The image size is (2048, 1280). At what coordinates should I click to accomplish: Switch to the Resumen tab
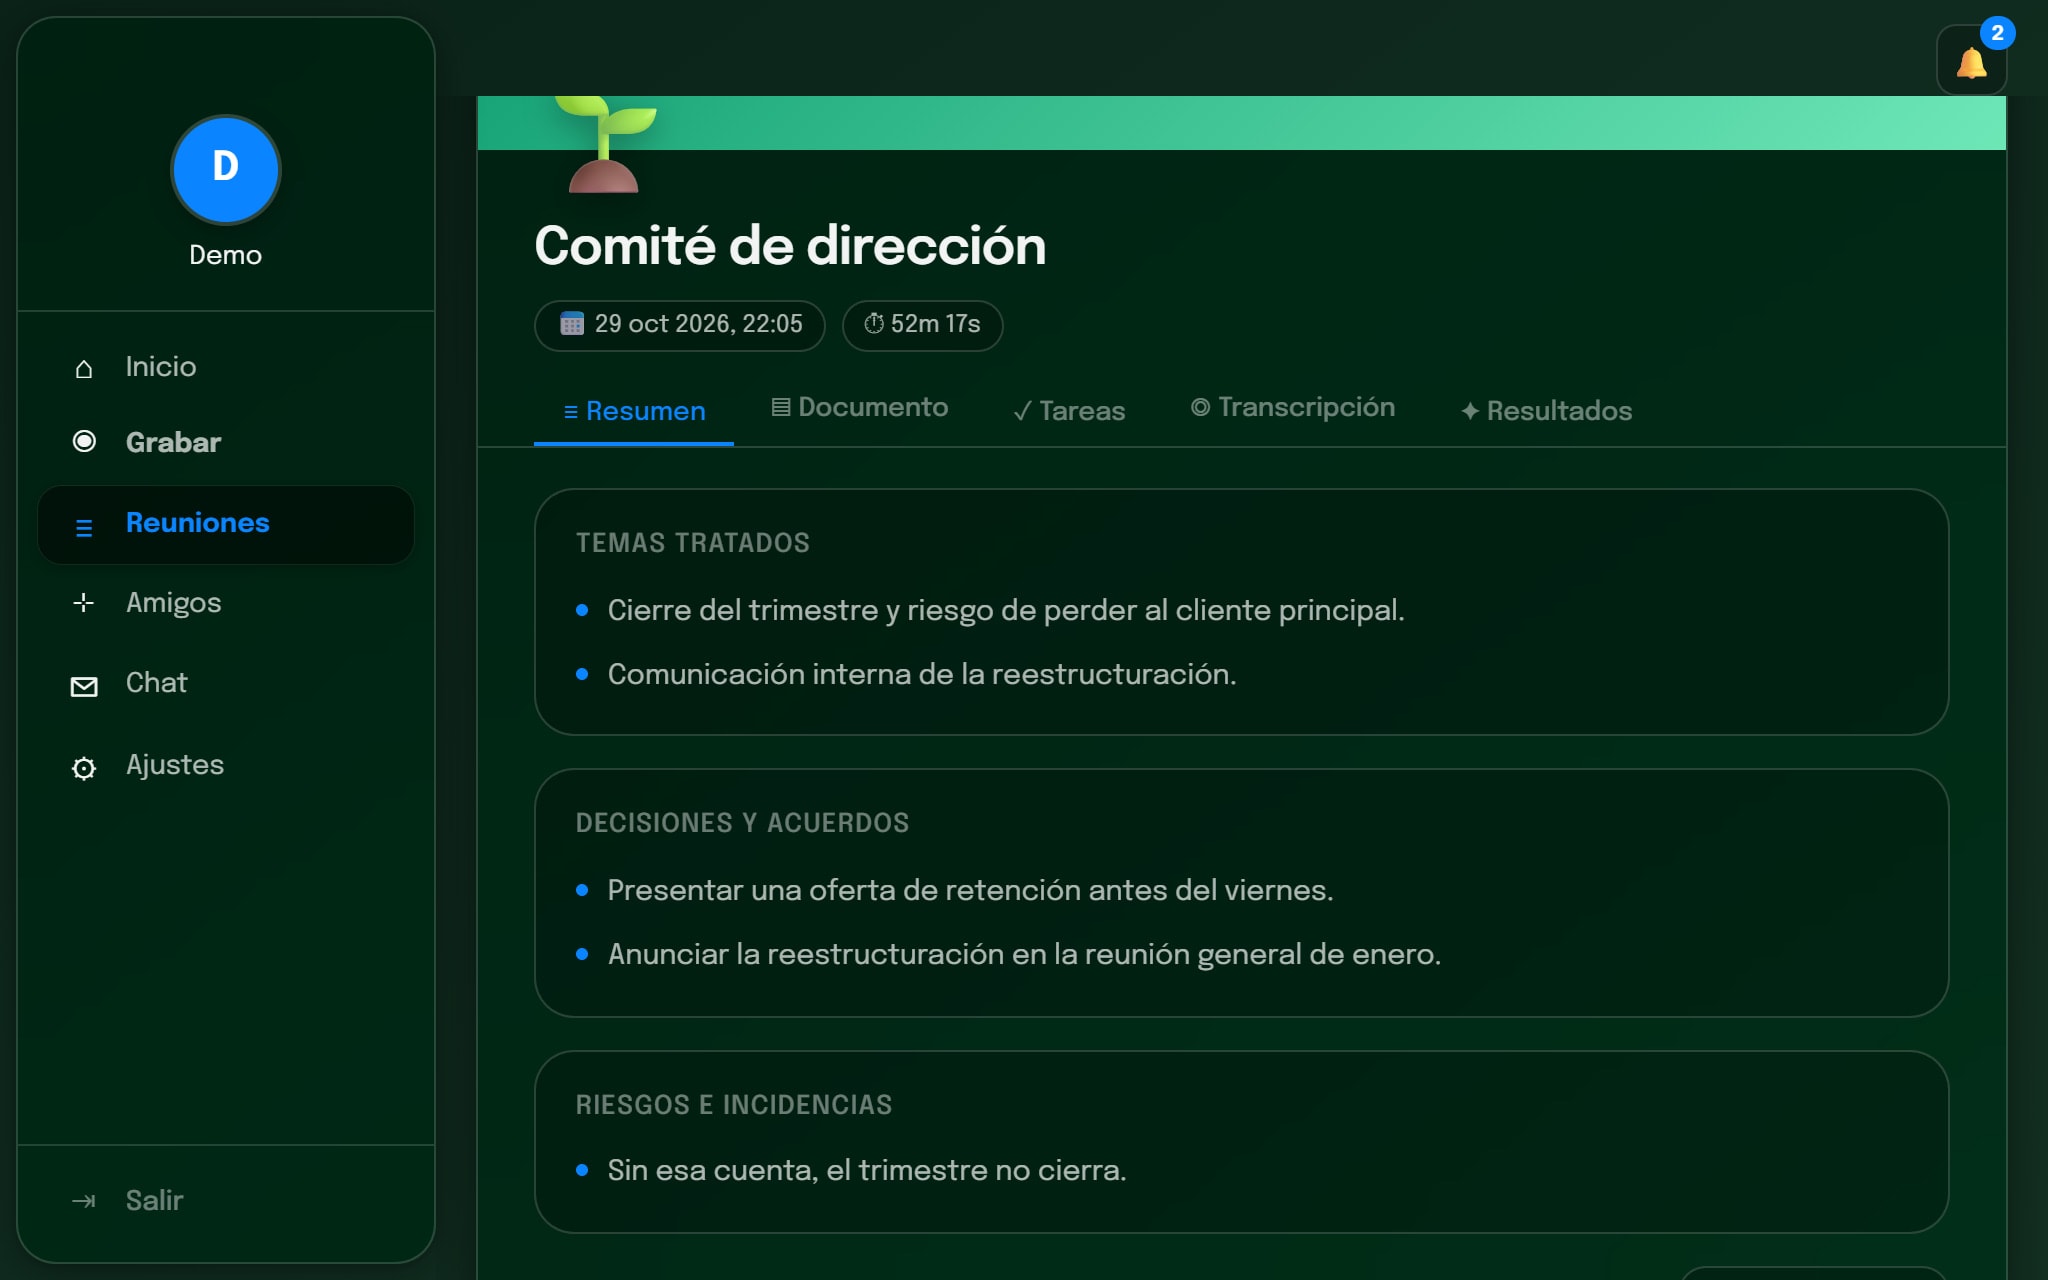[x=634, y=411]
